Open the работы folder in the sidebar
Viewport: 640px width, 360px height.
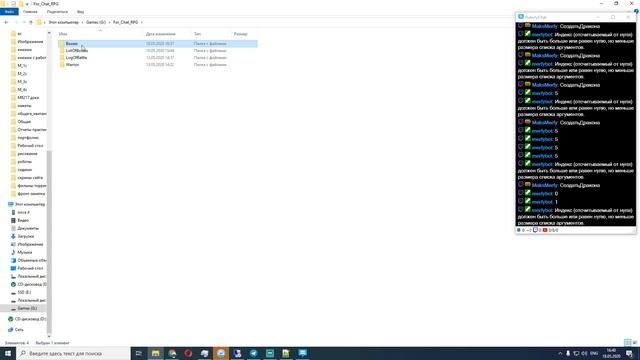pyautogui.click(x=24, y=162)
